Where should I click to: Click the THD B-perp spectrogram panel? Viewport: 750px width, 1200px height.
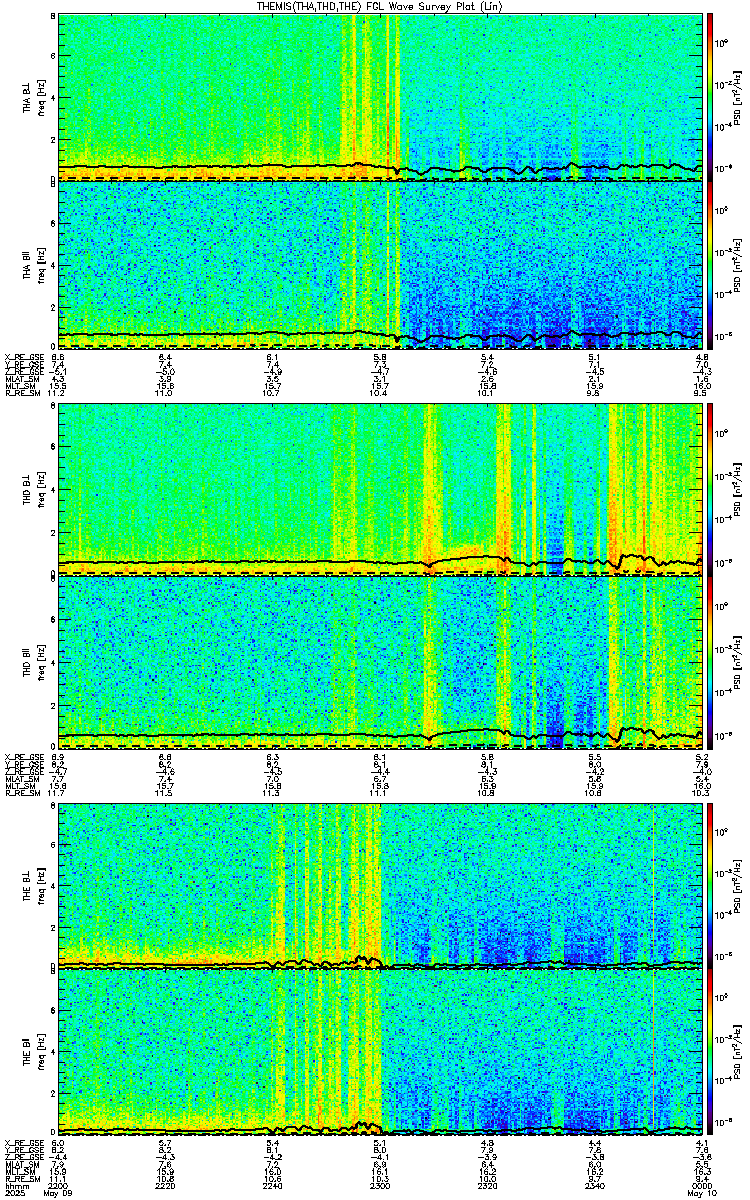tap(380, 491)
